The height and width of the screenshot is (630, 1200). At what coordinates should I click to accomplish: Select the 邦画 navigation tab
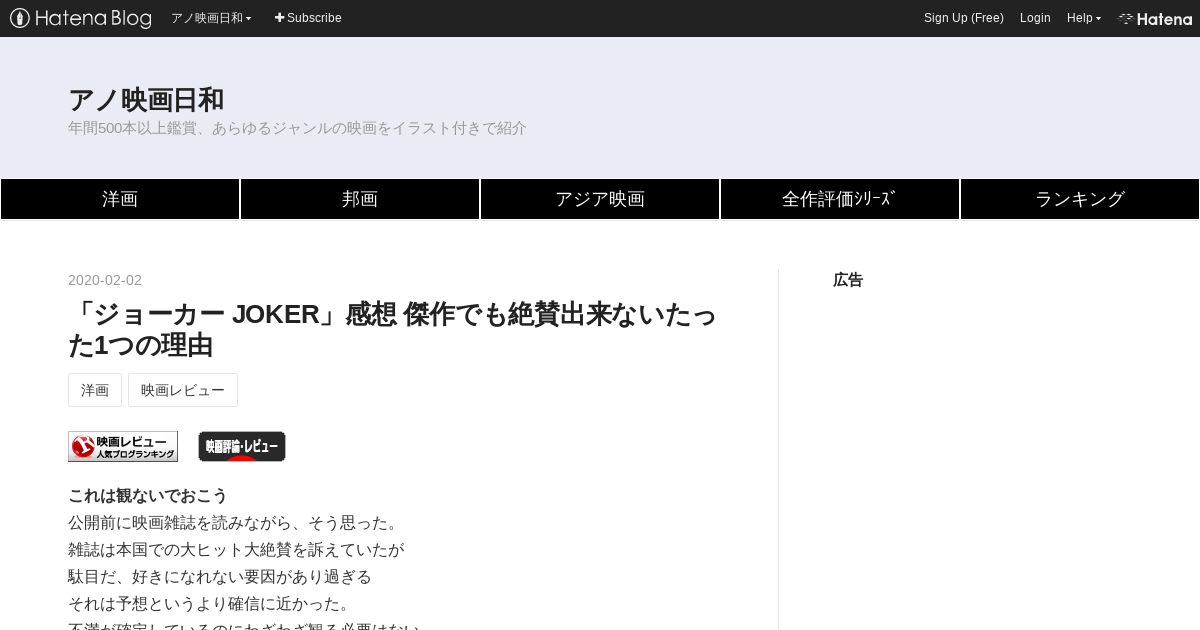[x=360, y=199]
